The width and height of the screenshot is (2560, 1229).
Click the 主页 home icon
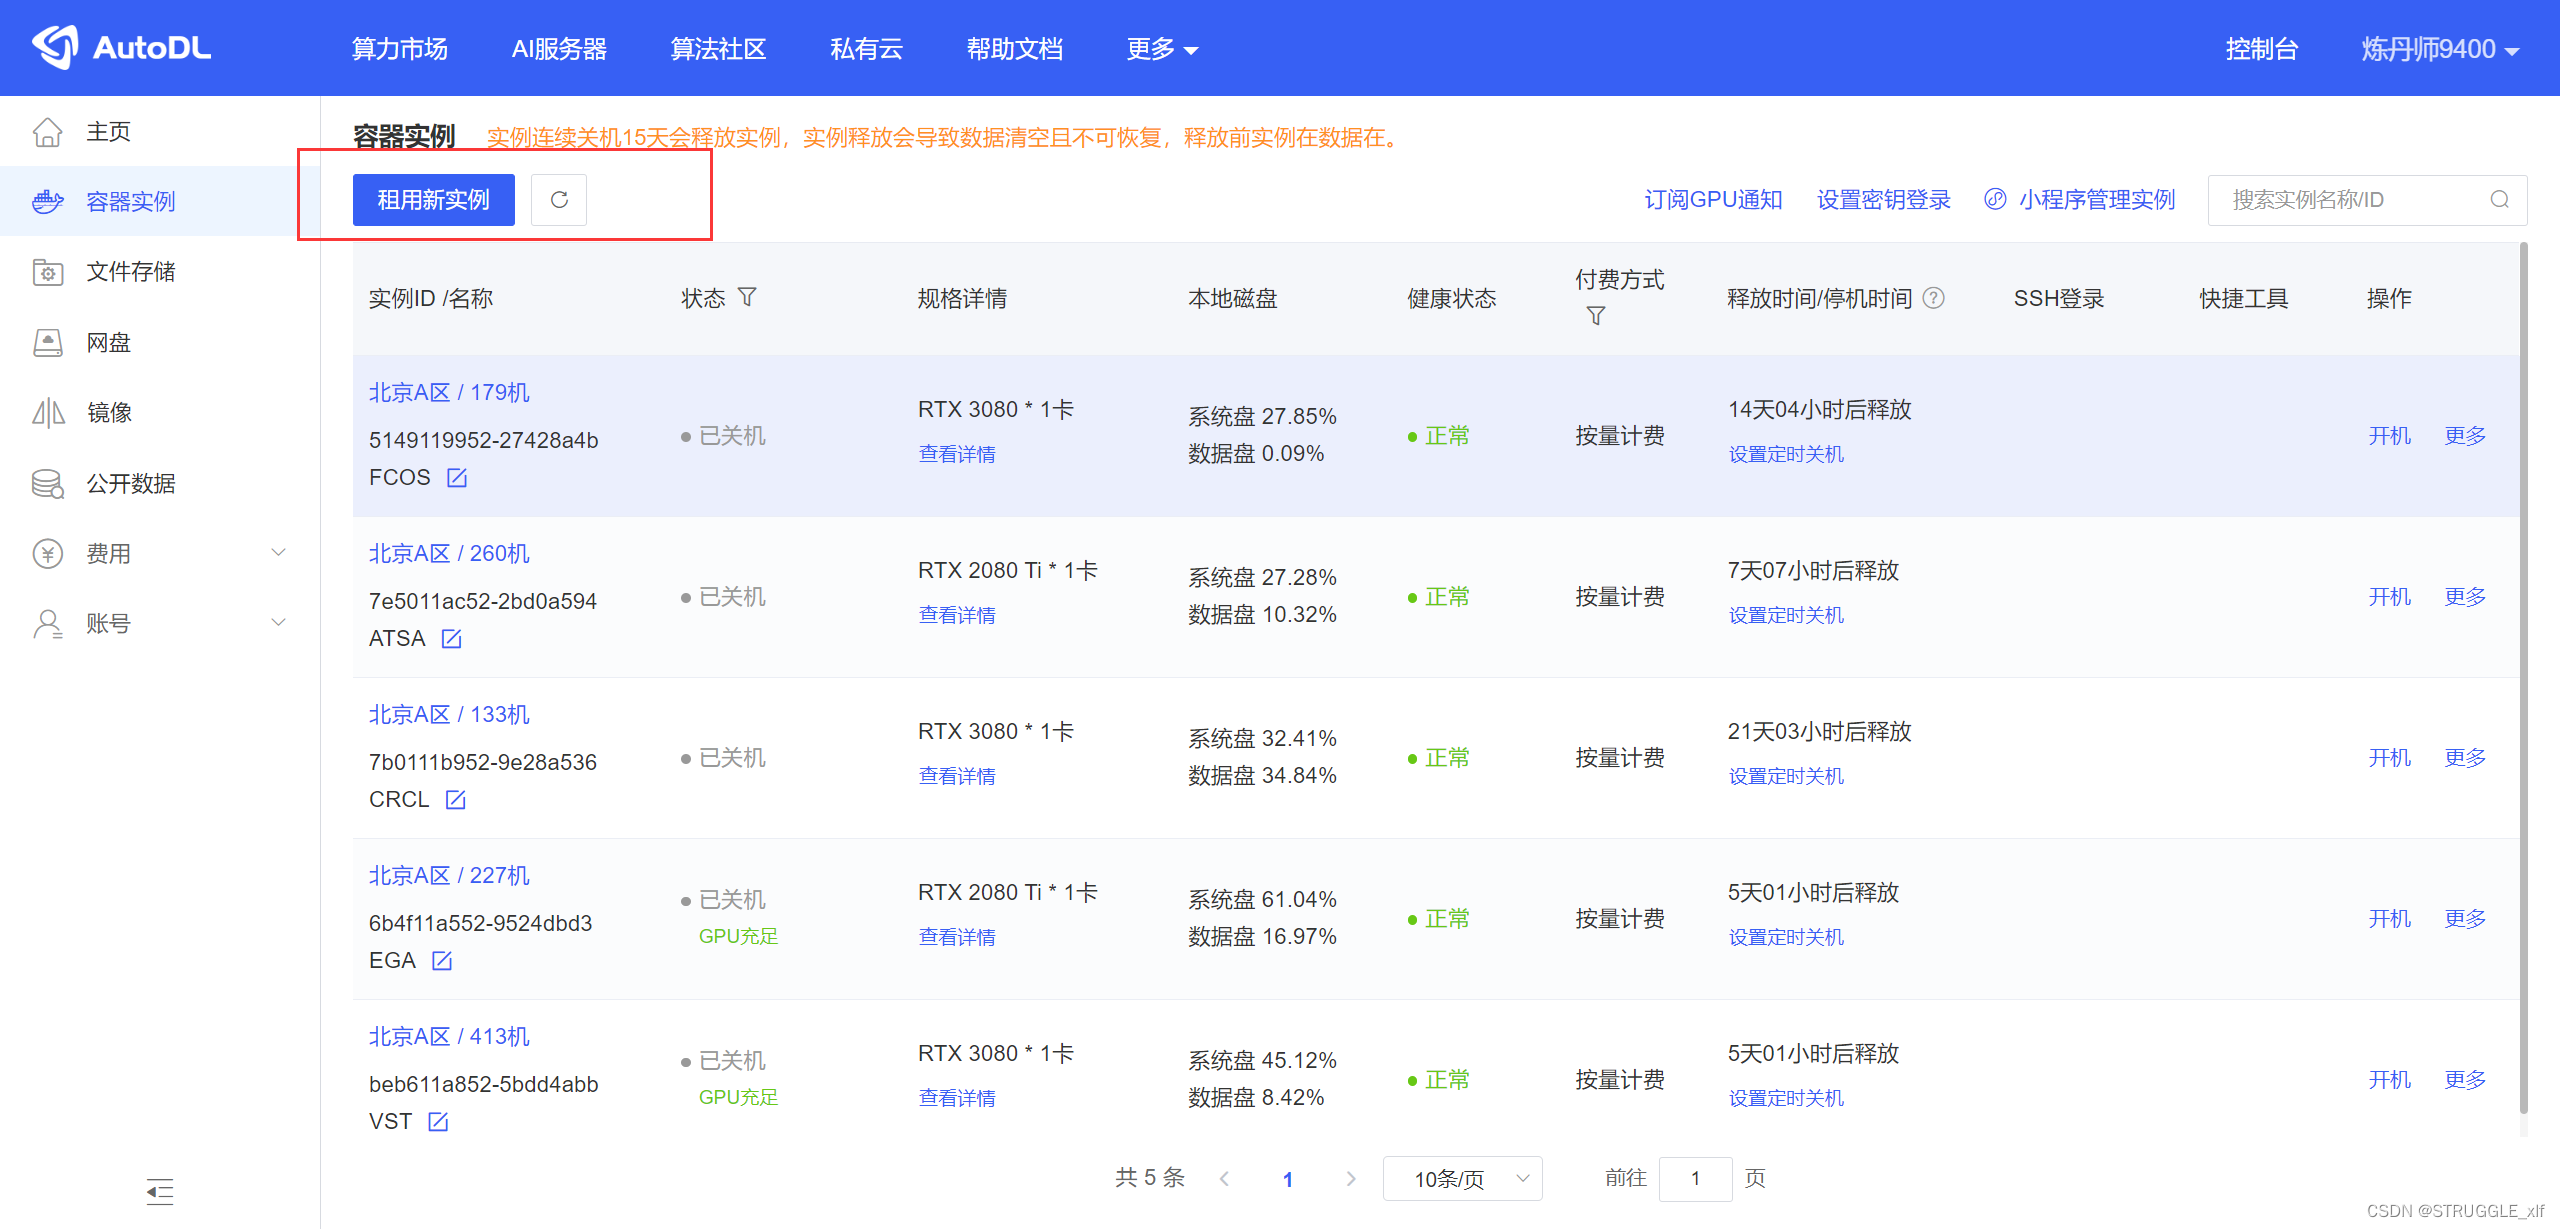pos(47,132)
